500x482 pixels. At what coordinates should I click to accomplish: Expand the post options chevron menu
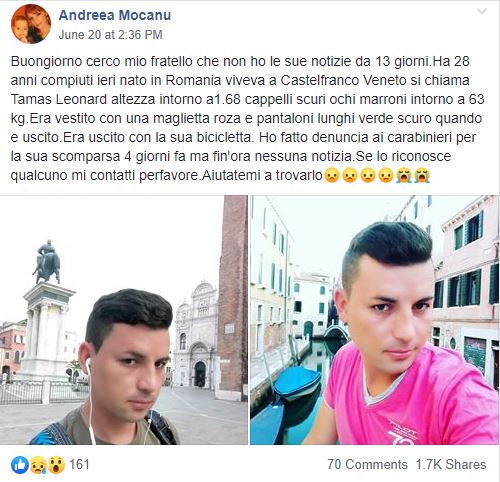tap(482, 12)
